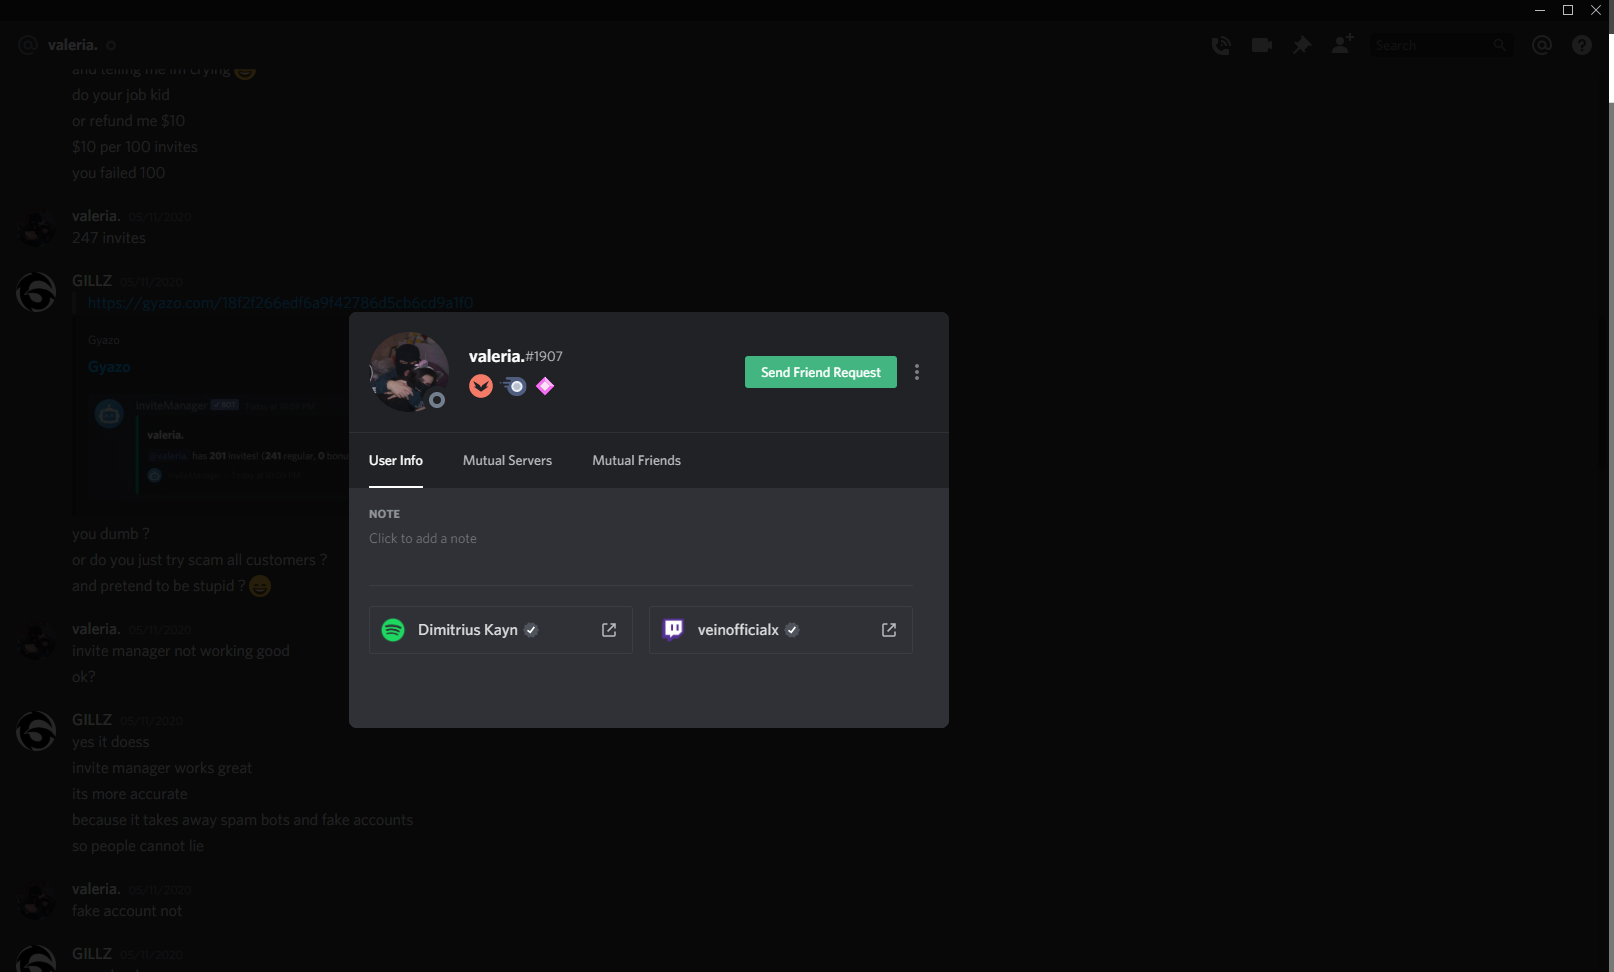The height and width of the screenshot is (972, 1614).
Task: Click the HypeSquad Bravery badge
Action: coord(481,386)
